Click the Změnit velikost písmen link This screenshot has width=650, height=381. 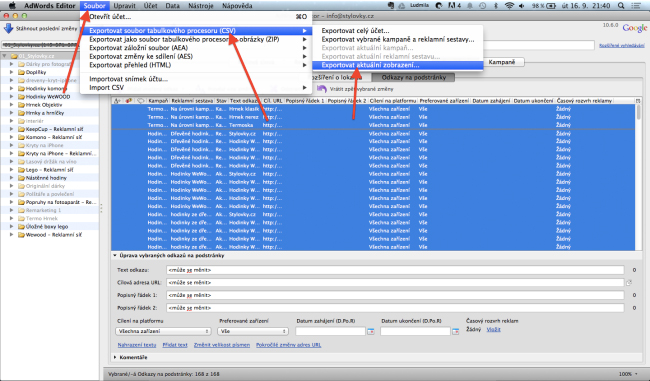tap(222, 345)
